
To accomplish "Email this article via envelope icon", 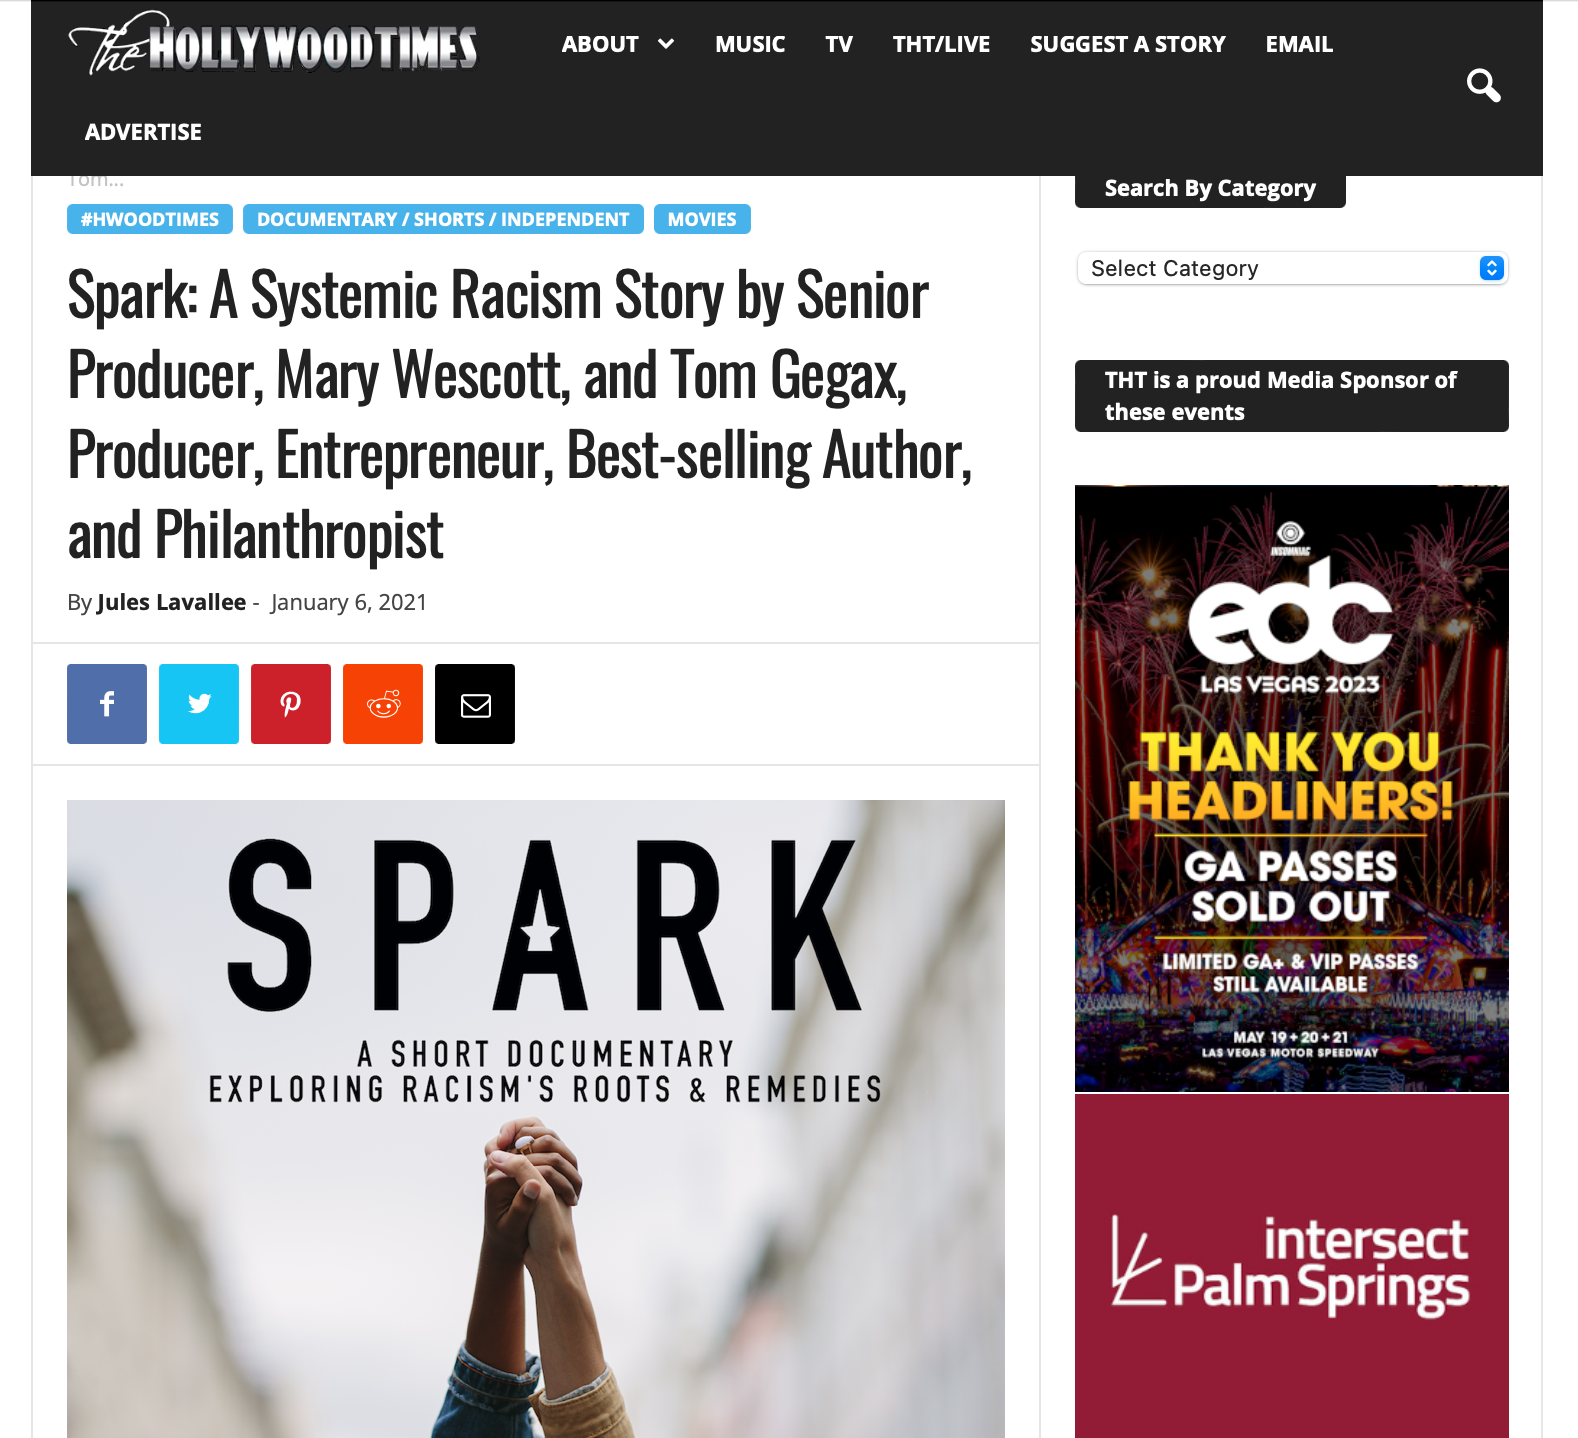I will [475, 704].
